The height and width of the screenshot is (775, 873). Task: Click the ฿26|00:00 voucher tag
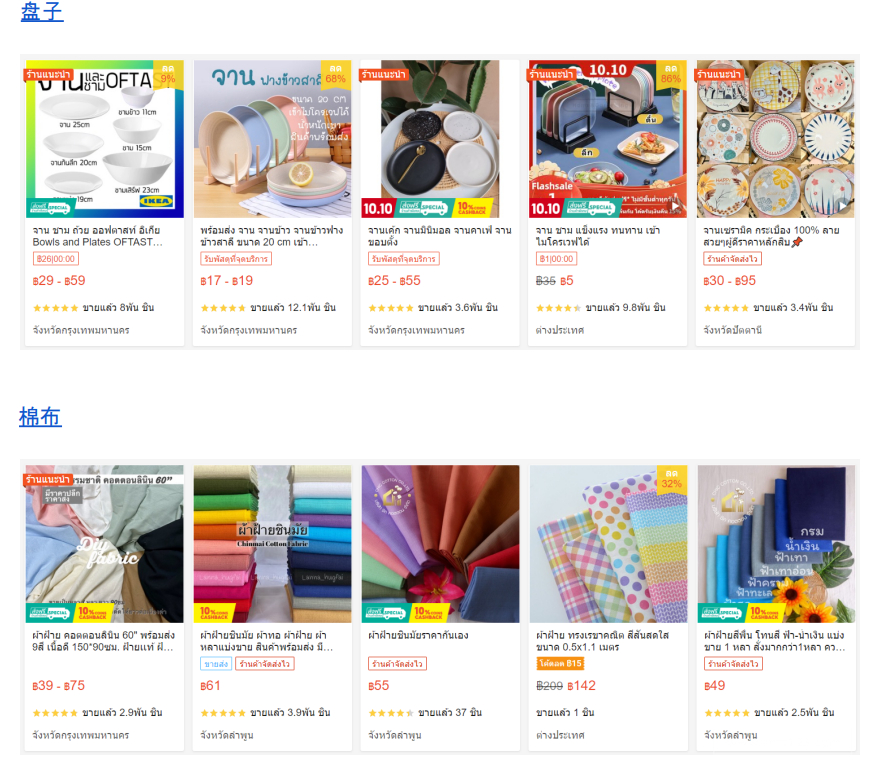(56, 259)
